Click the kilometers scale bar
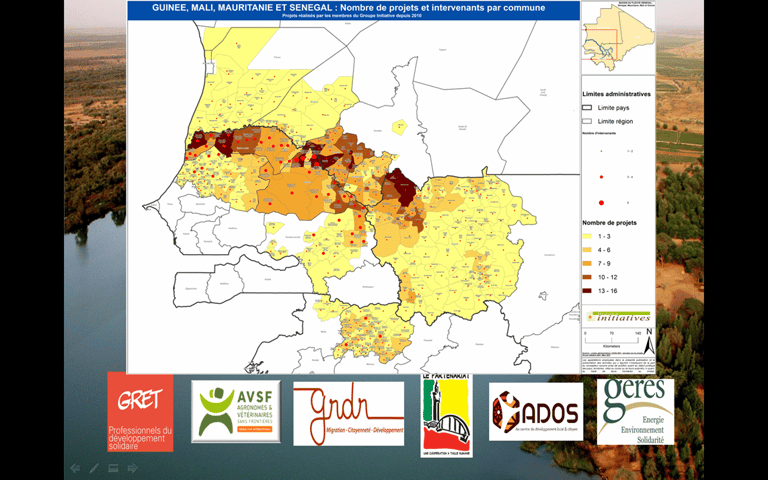Viewport: 768px width, 480px height. coord(612,338)
